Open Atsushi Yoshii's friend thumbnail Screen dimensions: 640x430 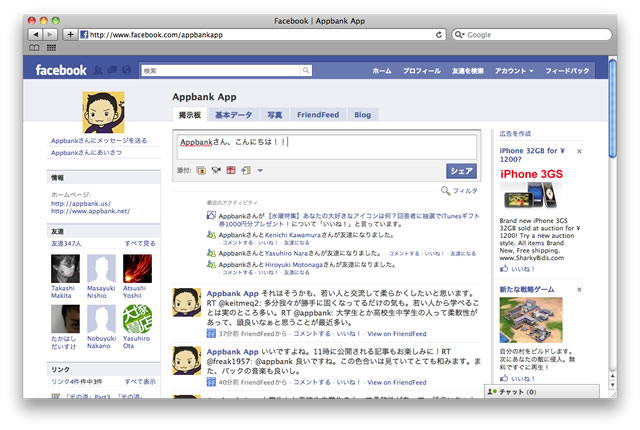(137, 268)
